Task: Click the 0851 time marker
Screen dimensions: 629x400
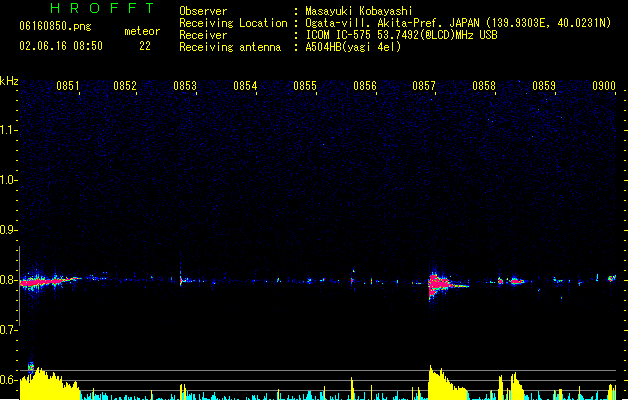Action: tap(68, 86)
